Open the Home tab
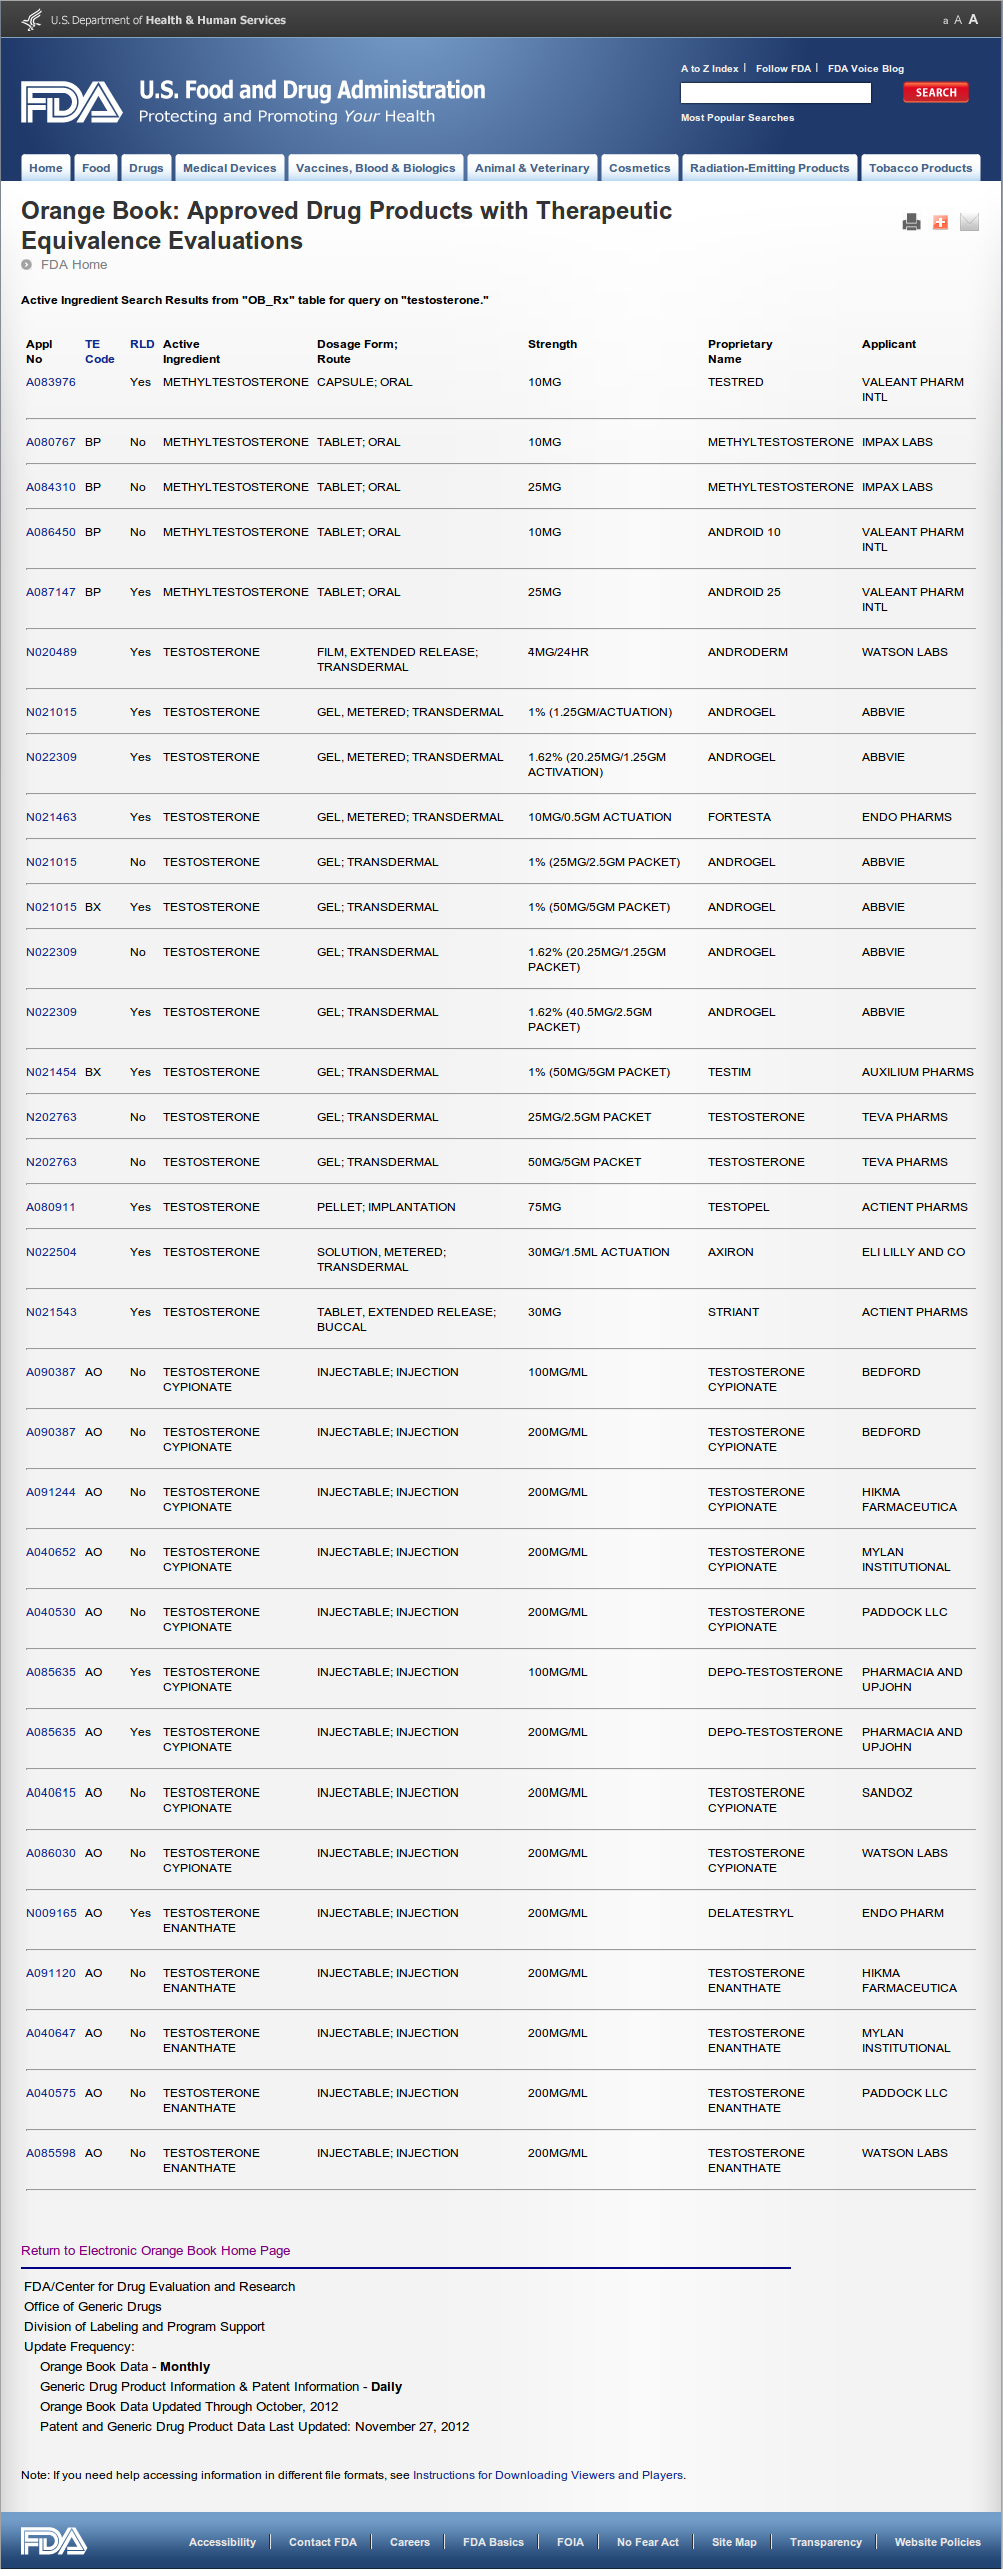The image size is (1003, 2570). point(46,168)
